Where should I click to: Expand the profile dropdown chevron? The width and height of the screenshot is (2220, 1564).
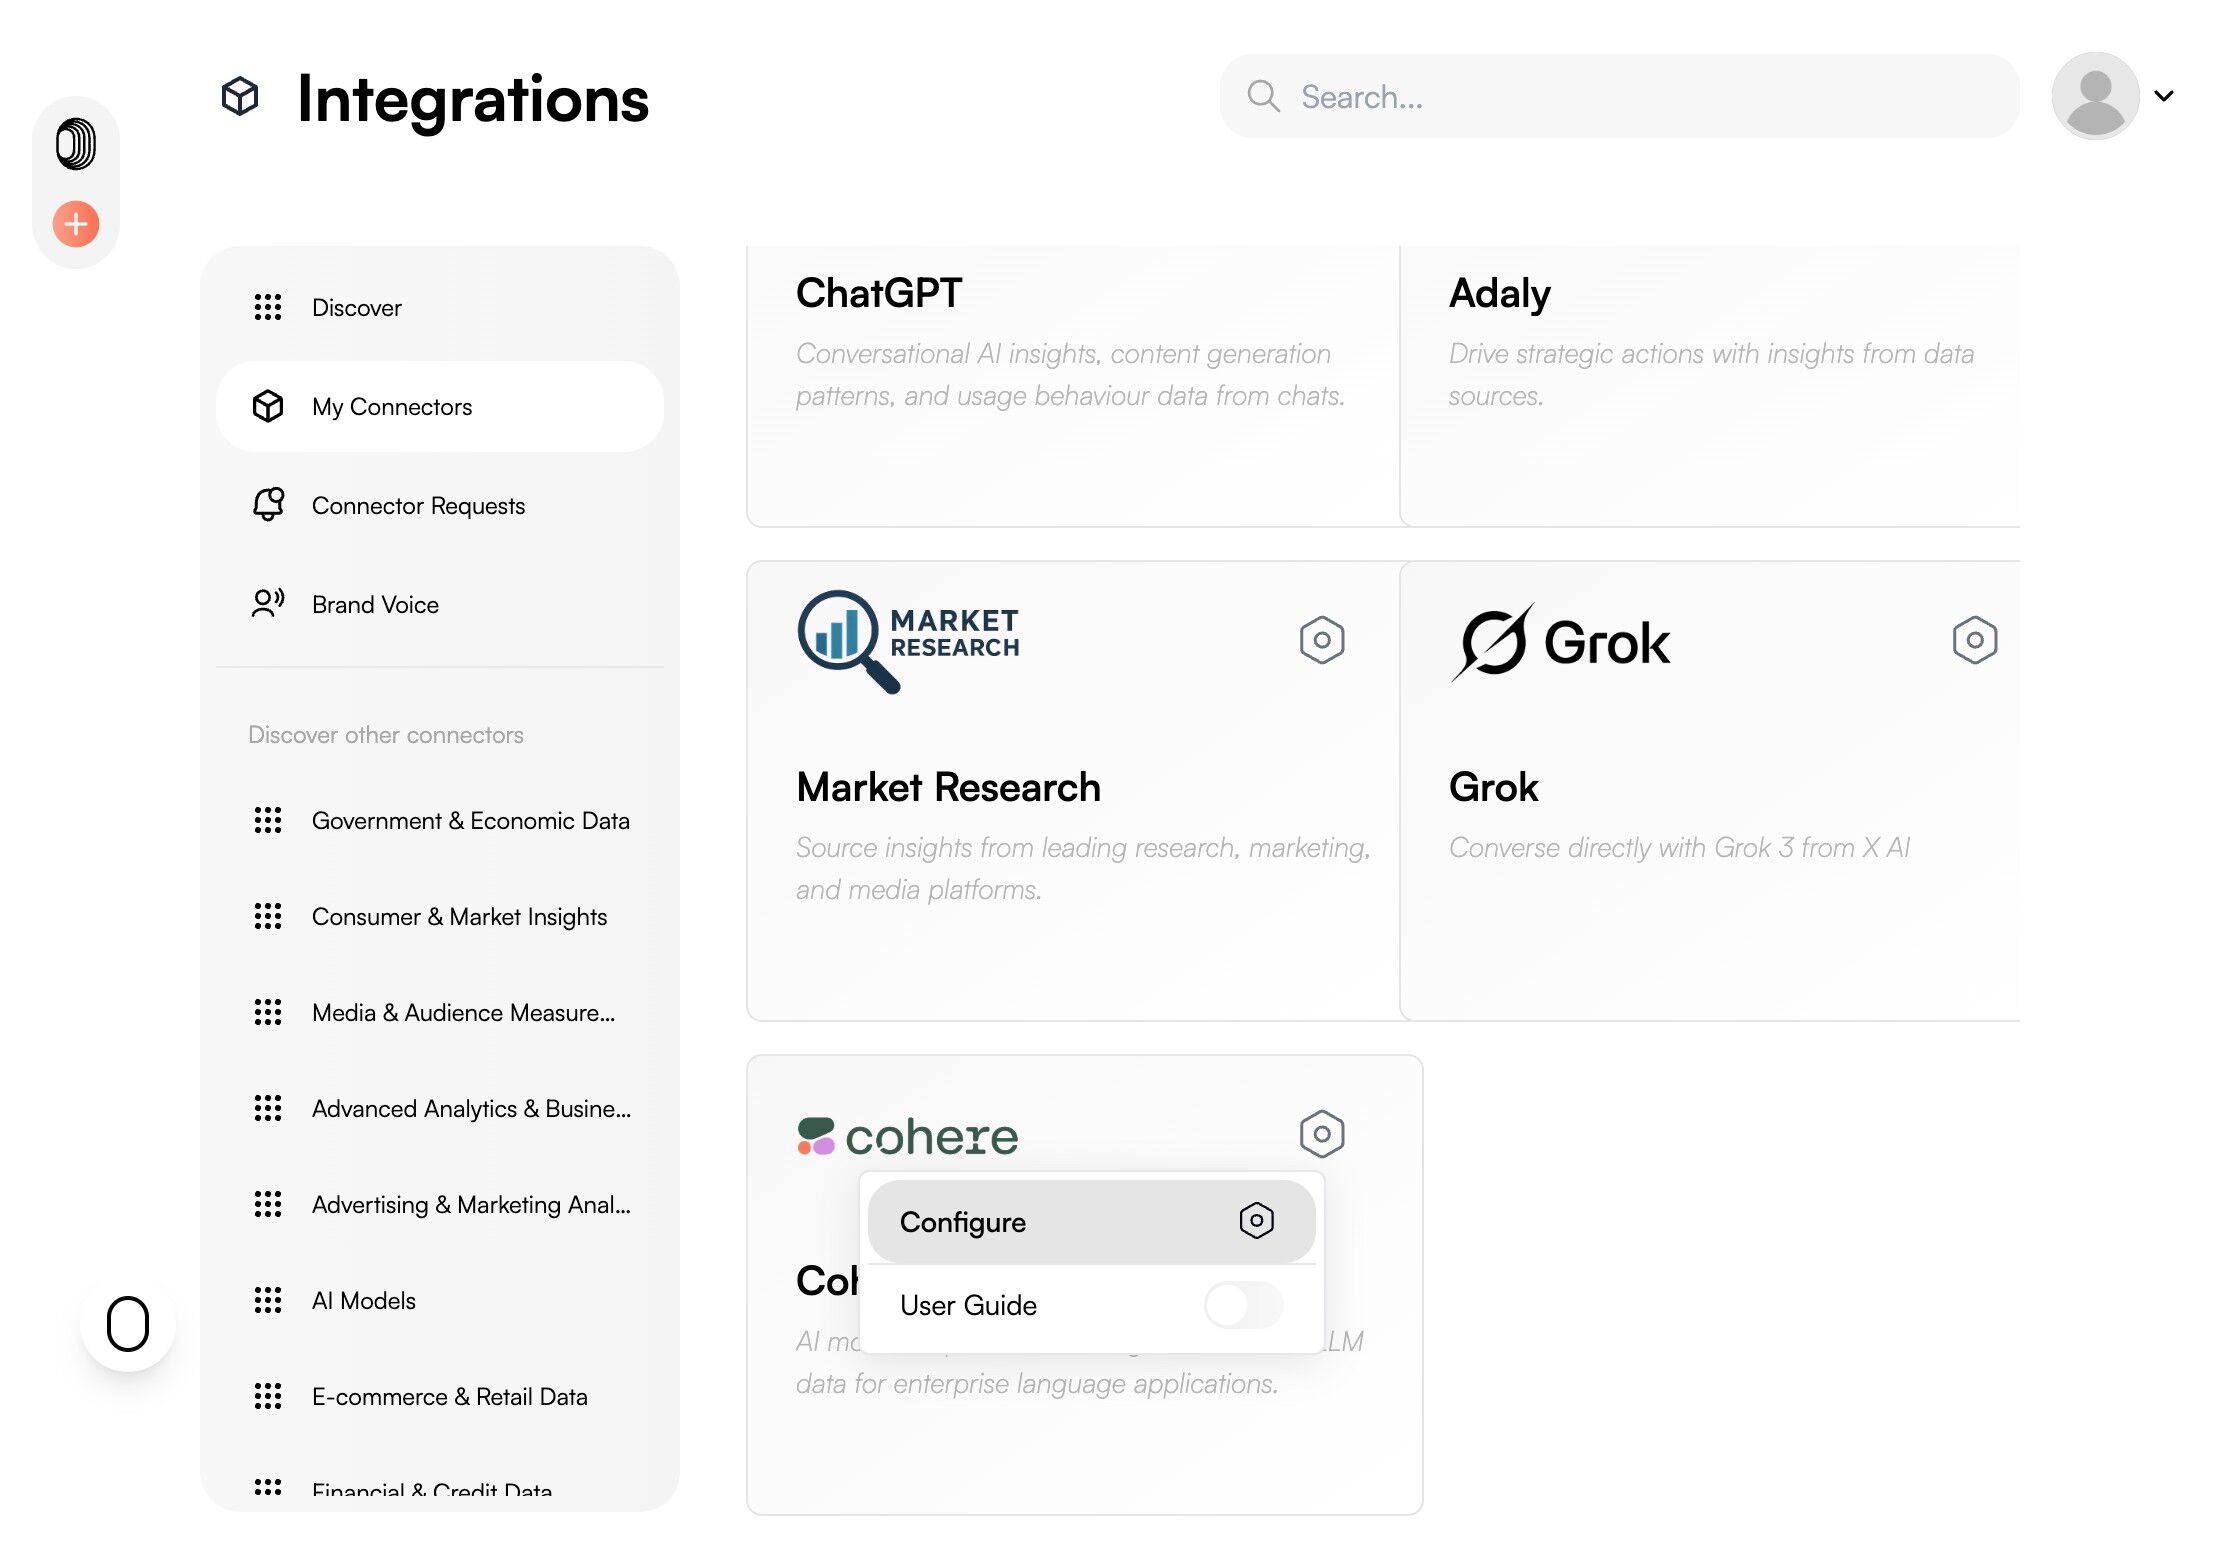point(2164,97)
